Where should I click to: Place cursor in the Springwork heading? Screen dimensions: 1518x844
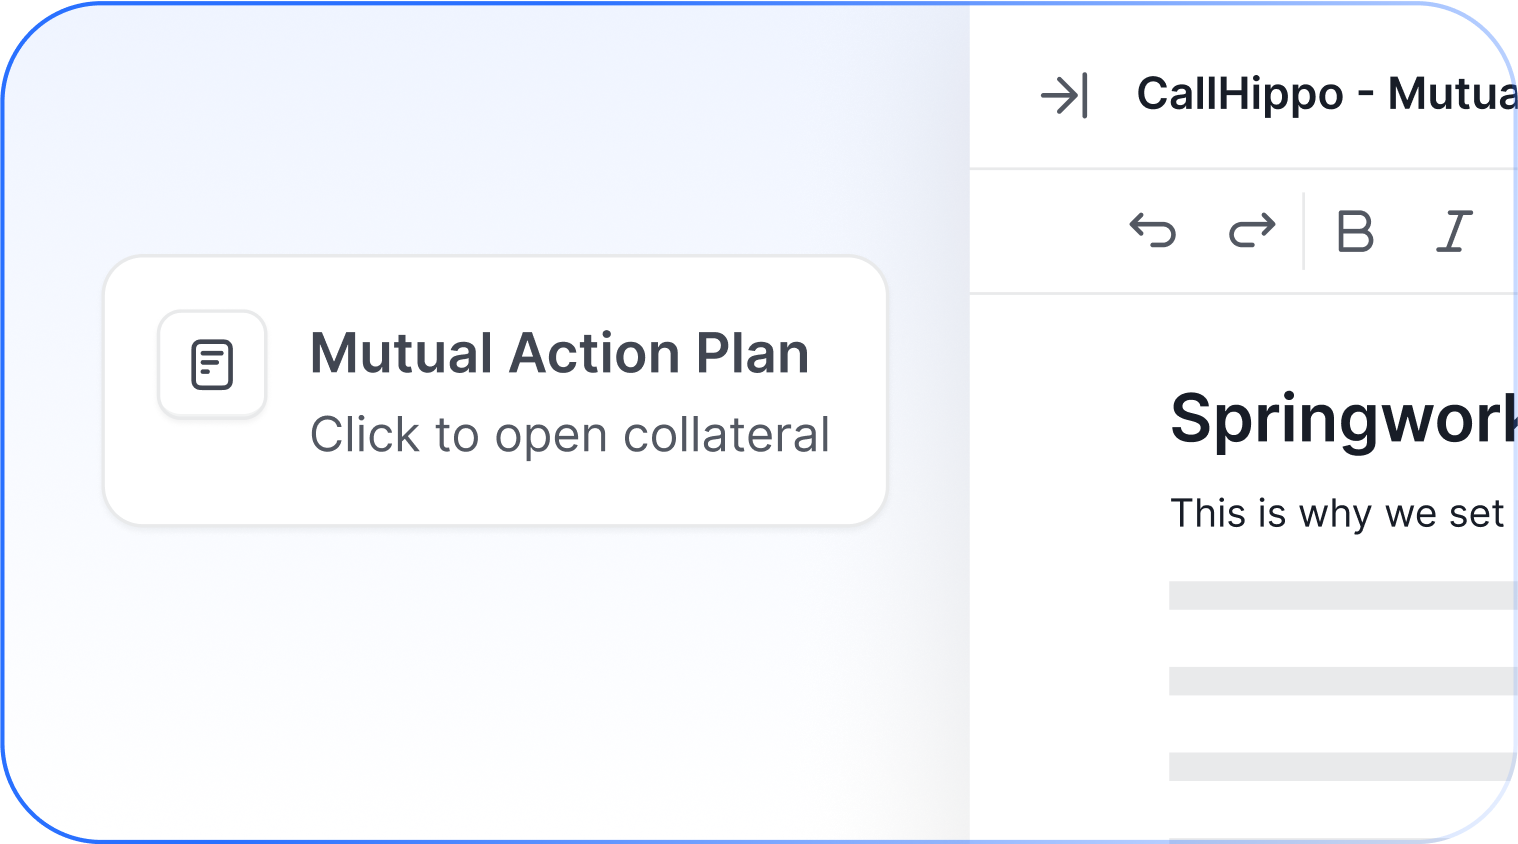1343,419
